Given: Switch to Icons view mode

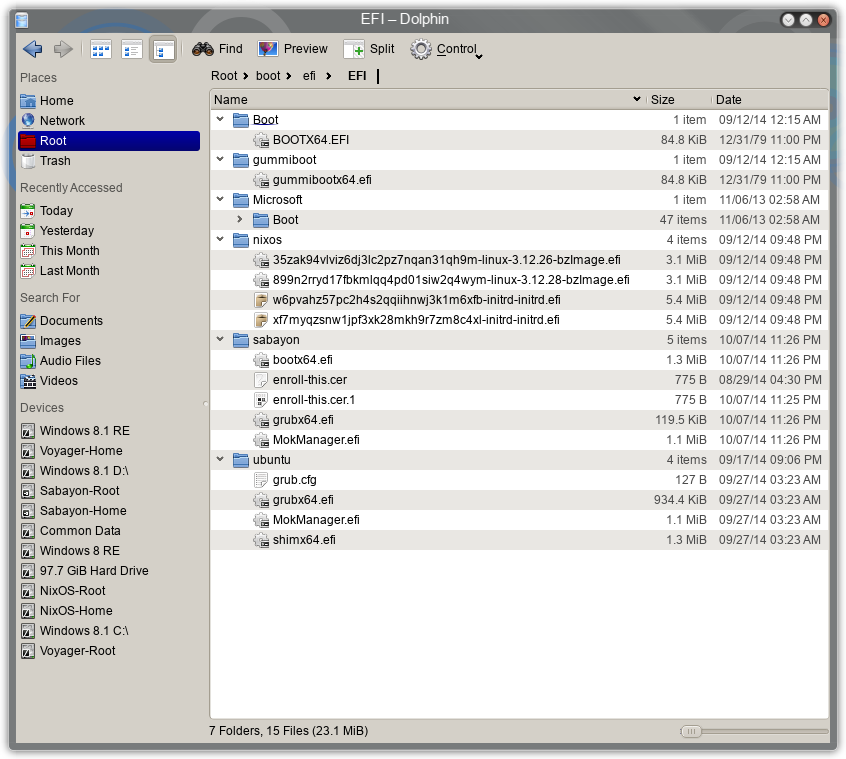Looking at the screenshot, I should tap(101, 50).
